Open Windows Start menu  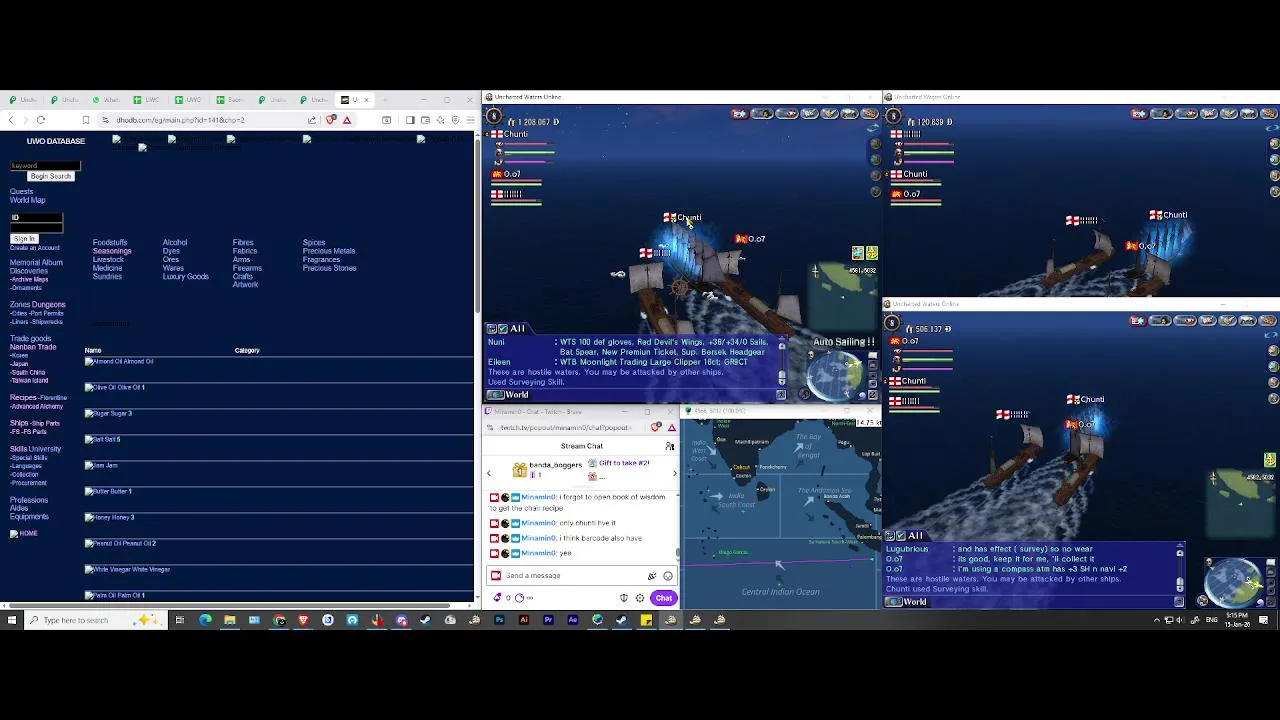[x=11, y=620]
